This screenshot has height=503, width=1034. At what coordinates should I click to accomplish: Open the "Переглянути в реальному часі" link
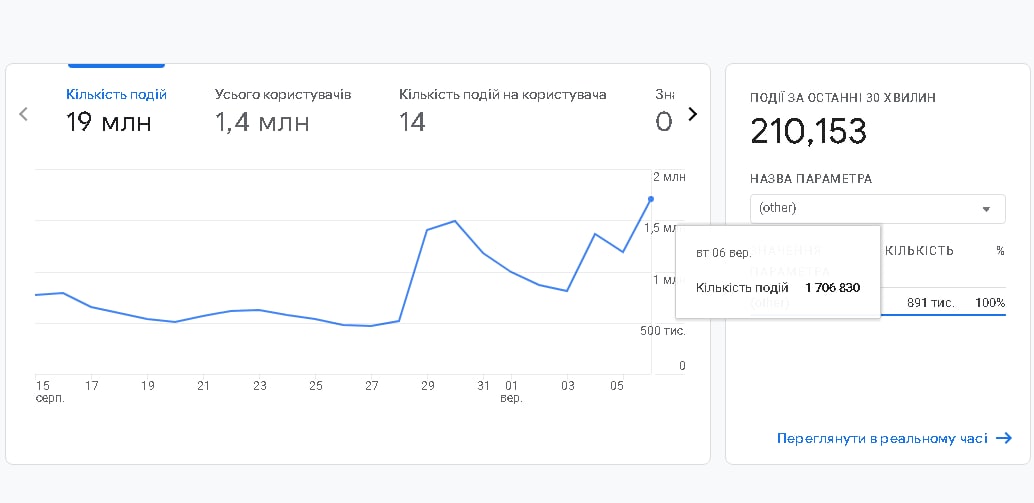coord(882,438)
